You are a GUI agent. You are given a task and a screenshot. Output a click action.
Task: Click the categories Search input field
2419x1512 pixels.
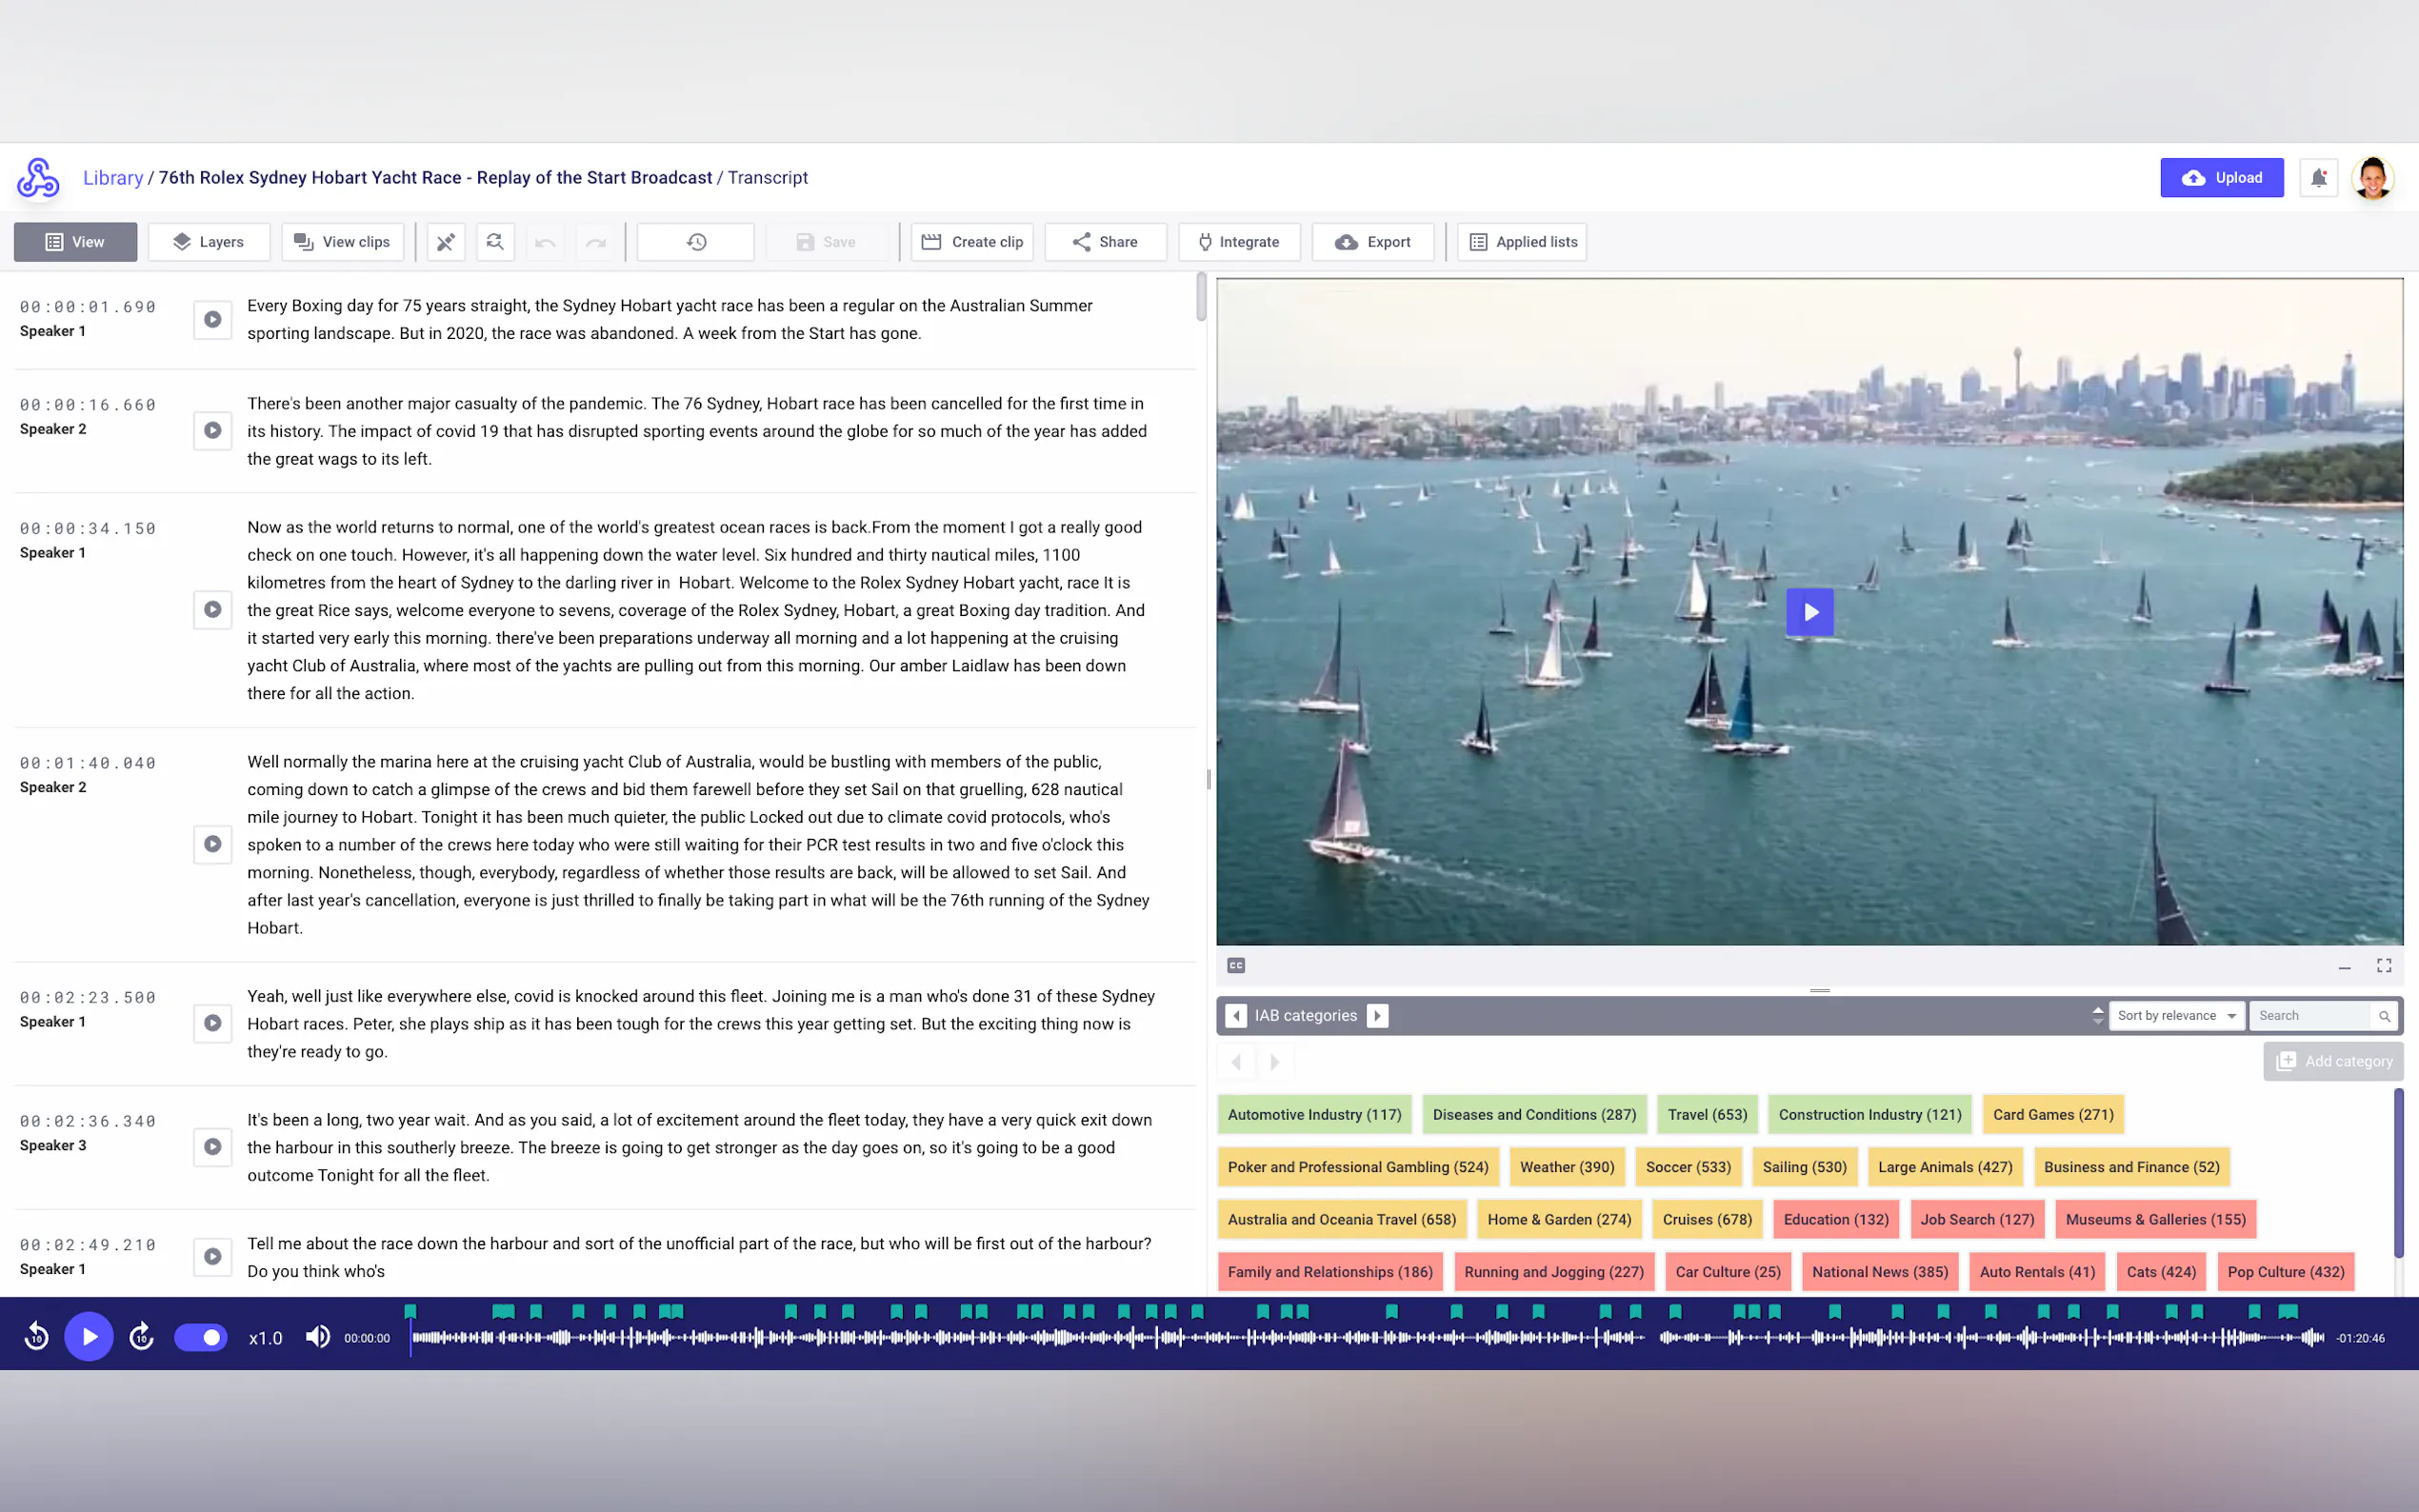2309,1015
